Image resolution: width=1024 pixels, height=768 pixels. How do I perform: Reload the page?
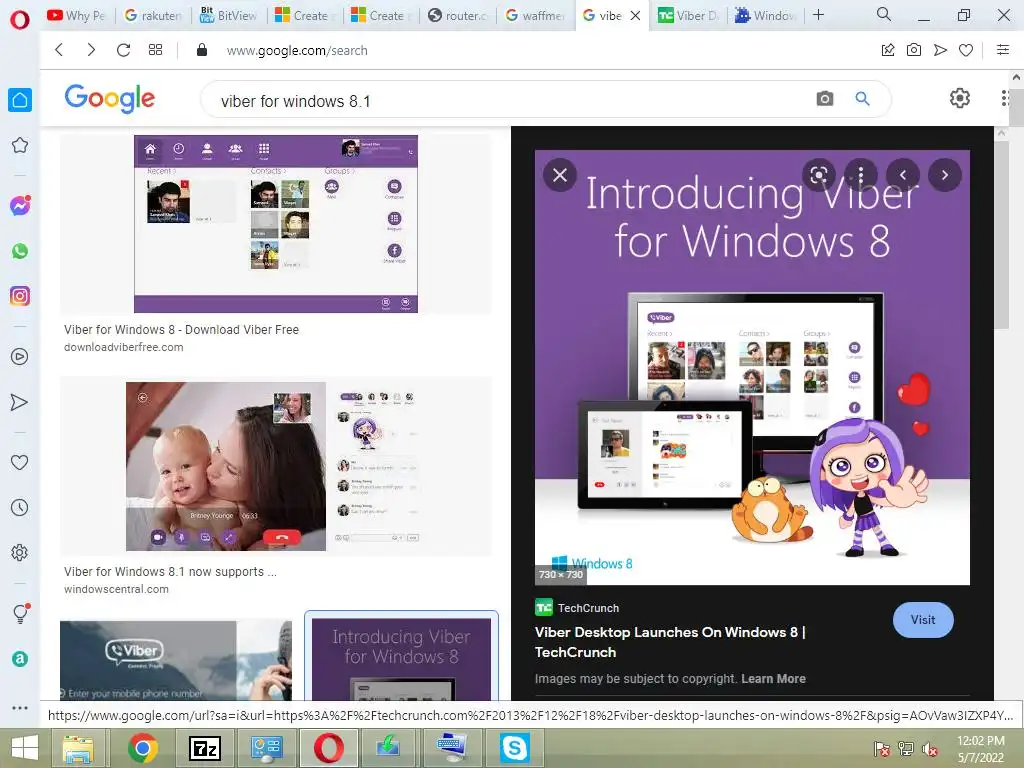pyautogui.click(x=123, y=50)
